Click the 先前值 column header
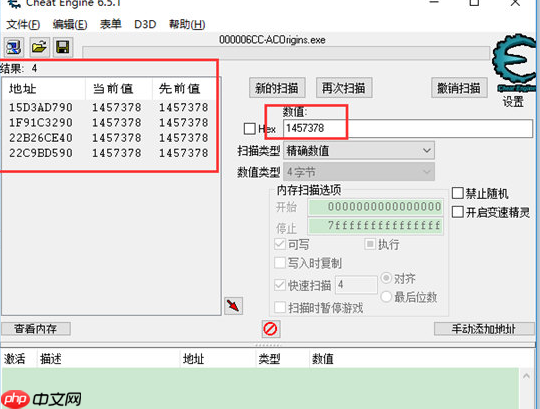The width and height of the screenshot is (540, 409). 186,89
